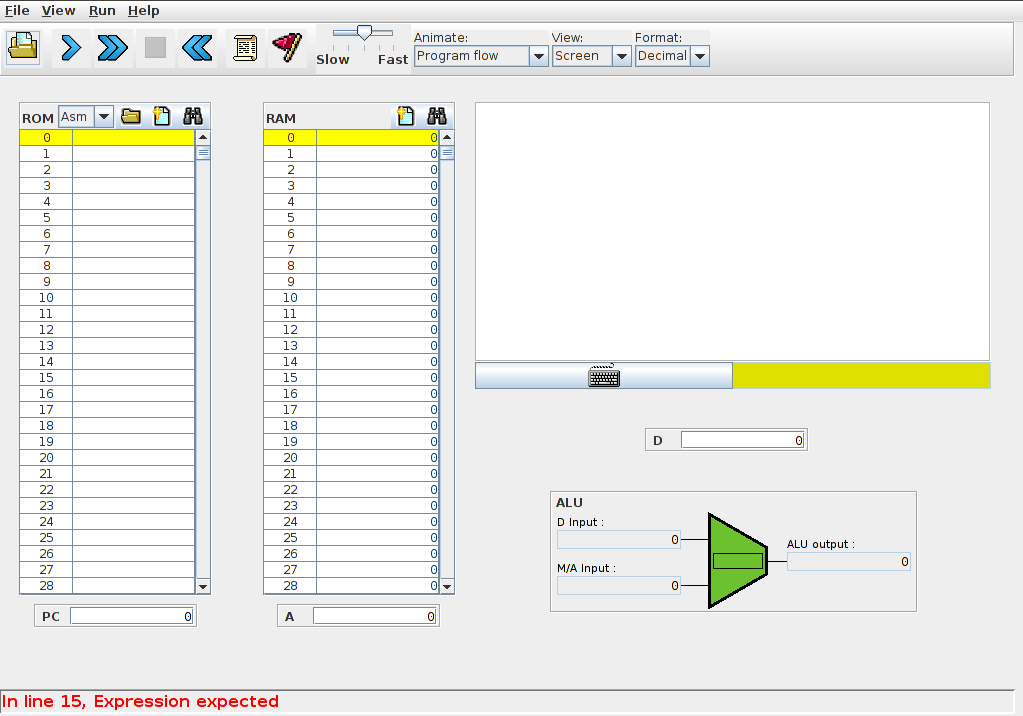Clear the RAM with the sheet icon
Viewport: 1023px width, 716px height.
(x=405, y=117)
